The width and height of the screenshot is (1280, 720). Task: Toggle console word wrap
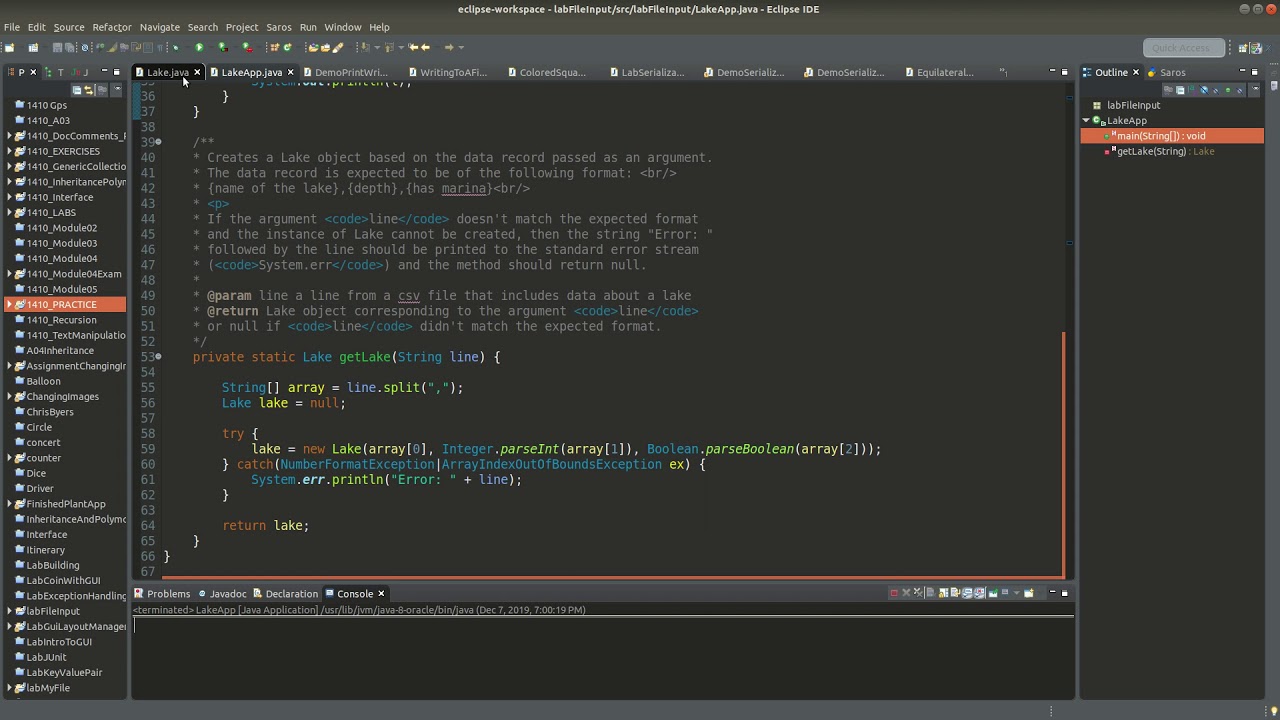[x=955, y=593]
